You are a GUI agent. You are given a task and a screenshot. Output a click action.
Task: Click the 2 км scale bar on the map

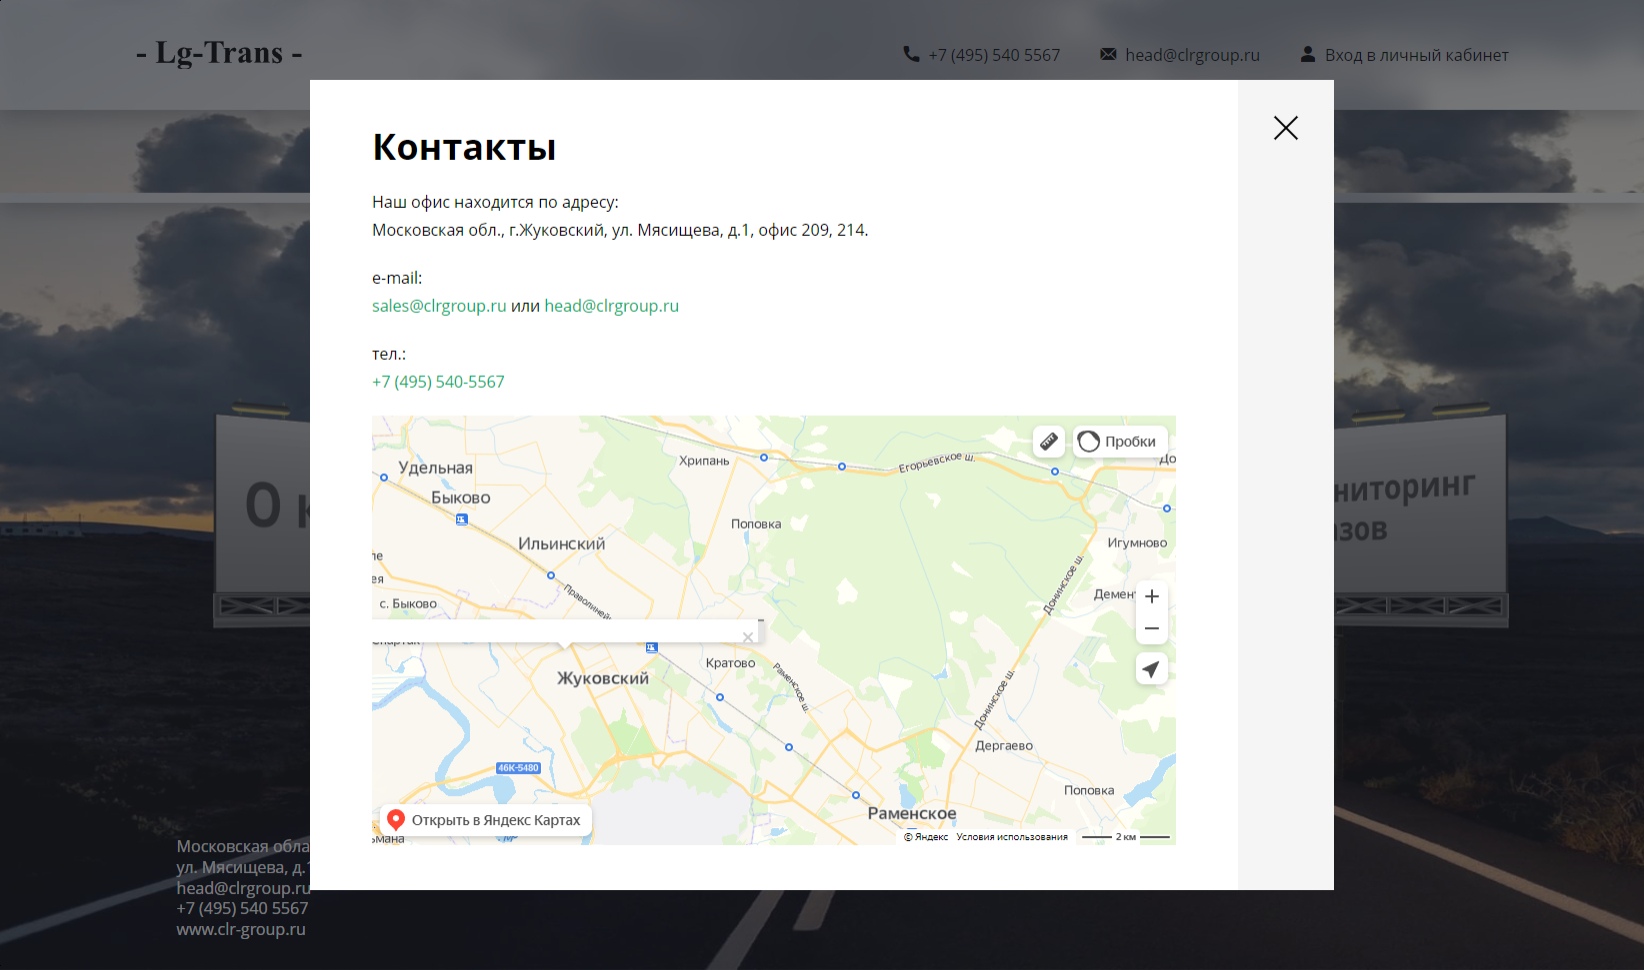coord(1124,836)
